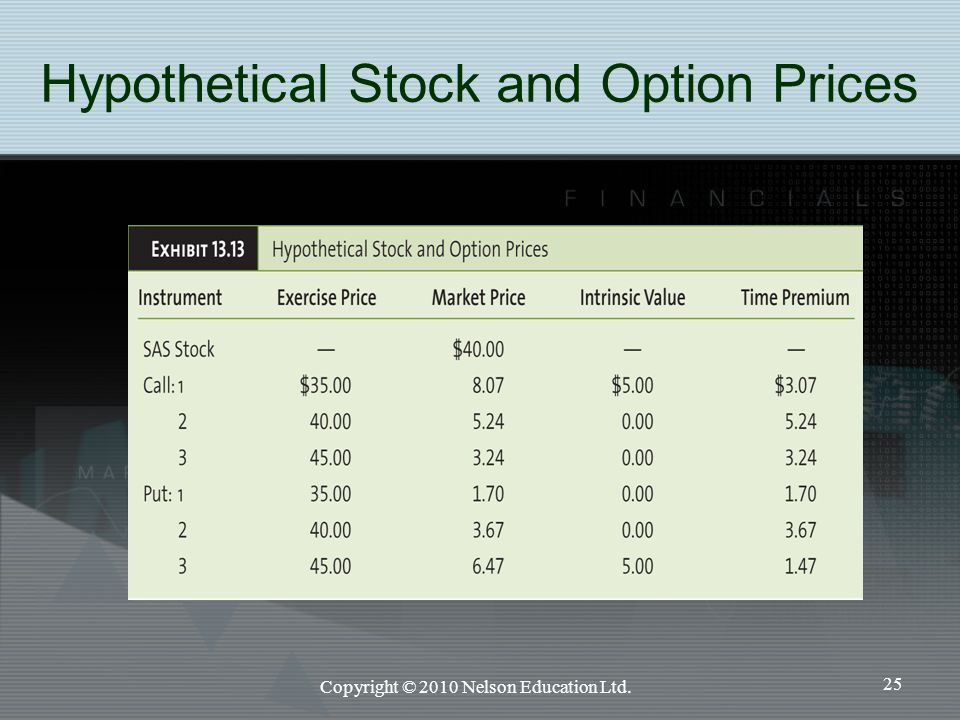Click the $40.00 SAS Stock market price

tap(478, 349)
